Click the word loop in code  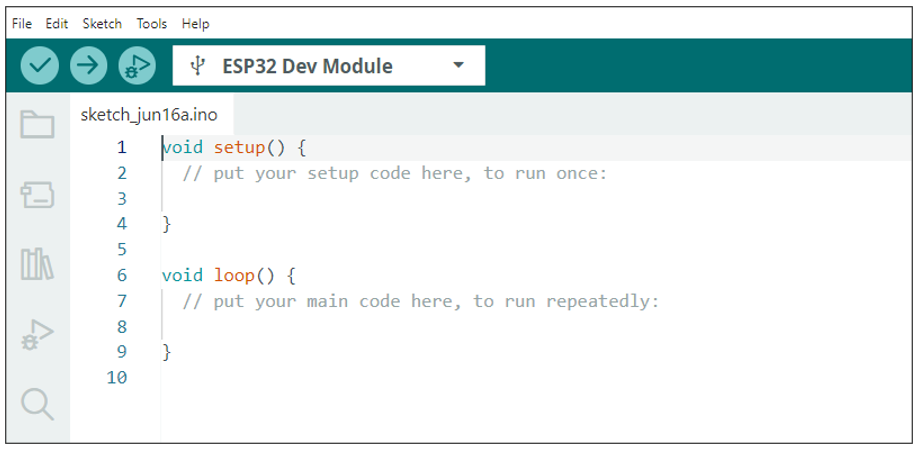pyautogui.click(x=234, y=275)
